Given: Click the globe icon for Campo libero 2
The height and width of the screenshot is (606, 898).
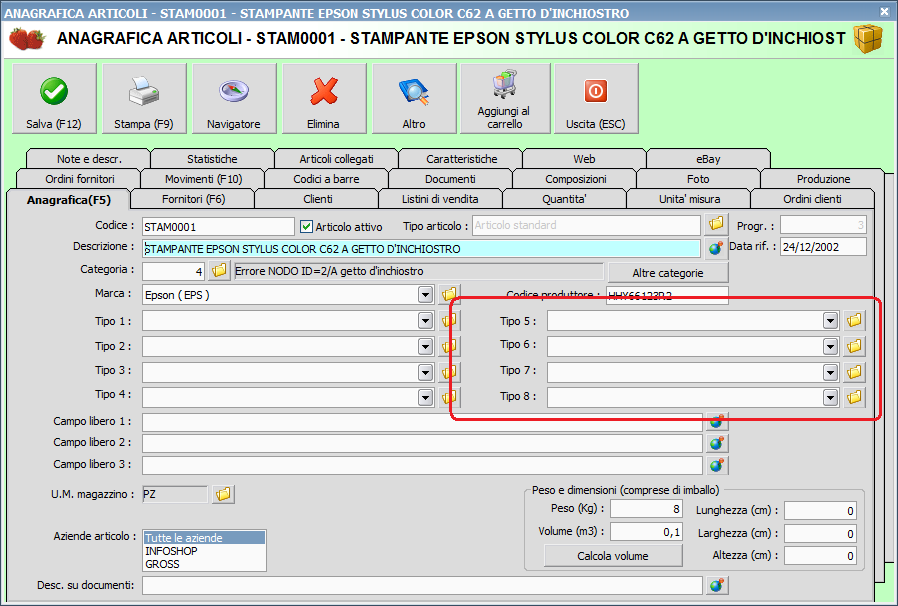Looking at the screenshot, I should (x=716, y=443).
